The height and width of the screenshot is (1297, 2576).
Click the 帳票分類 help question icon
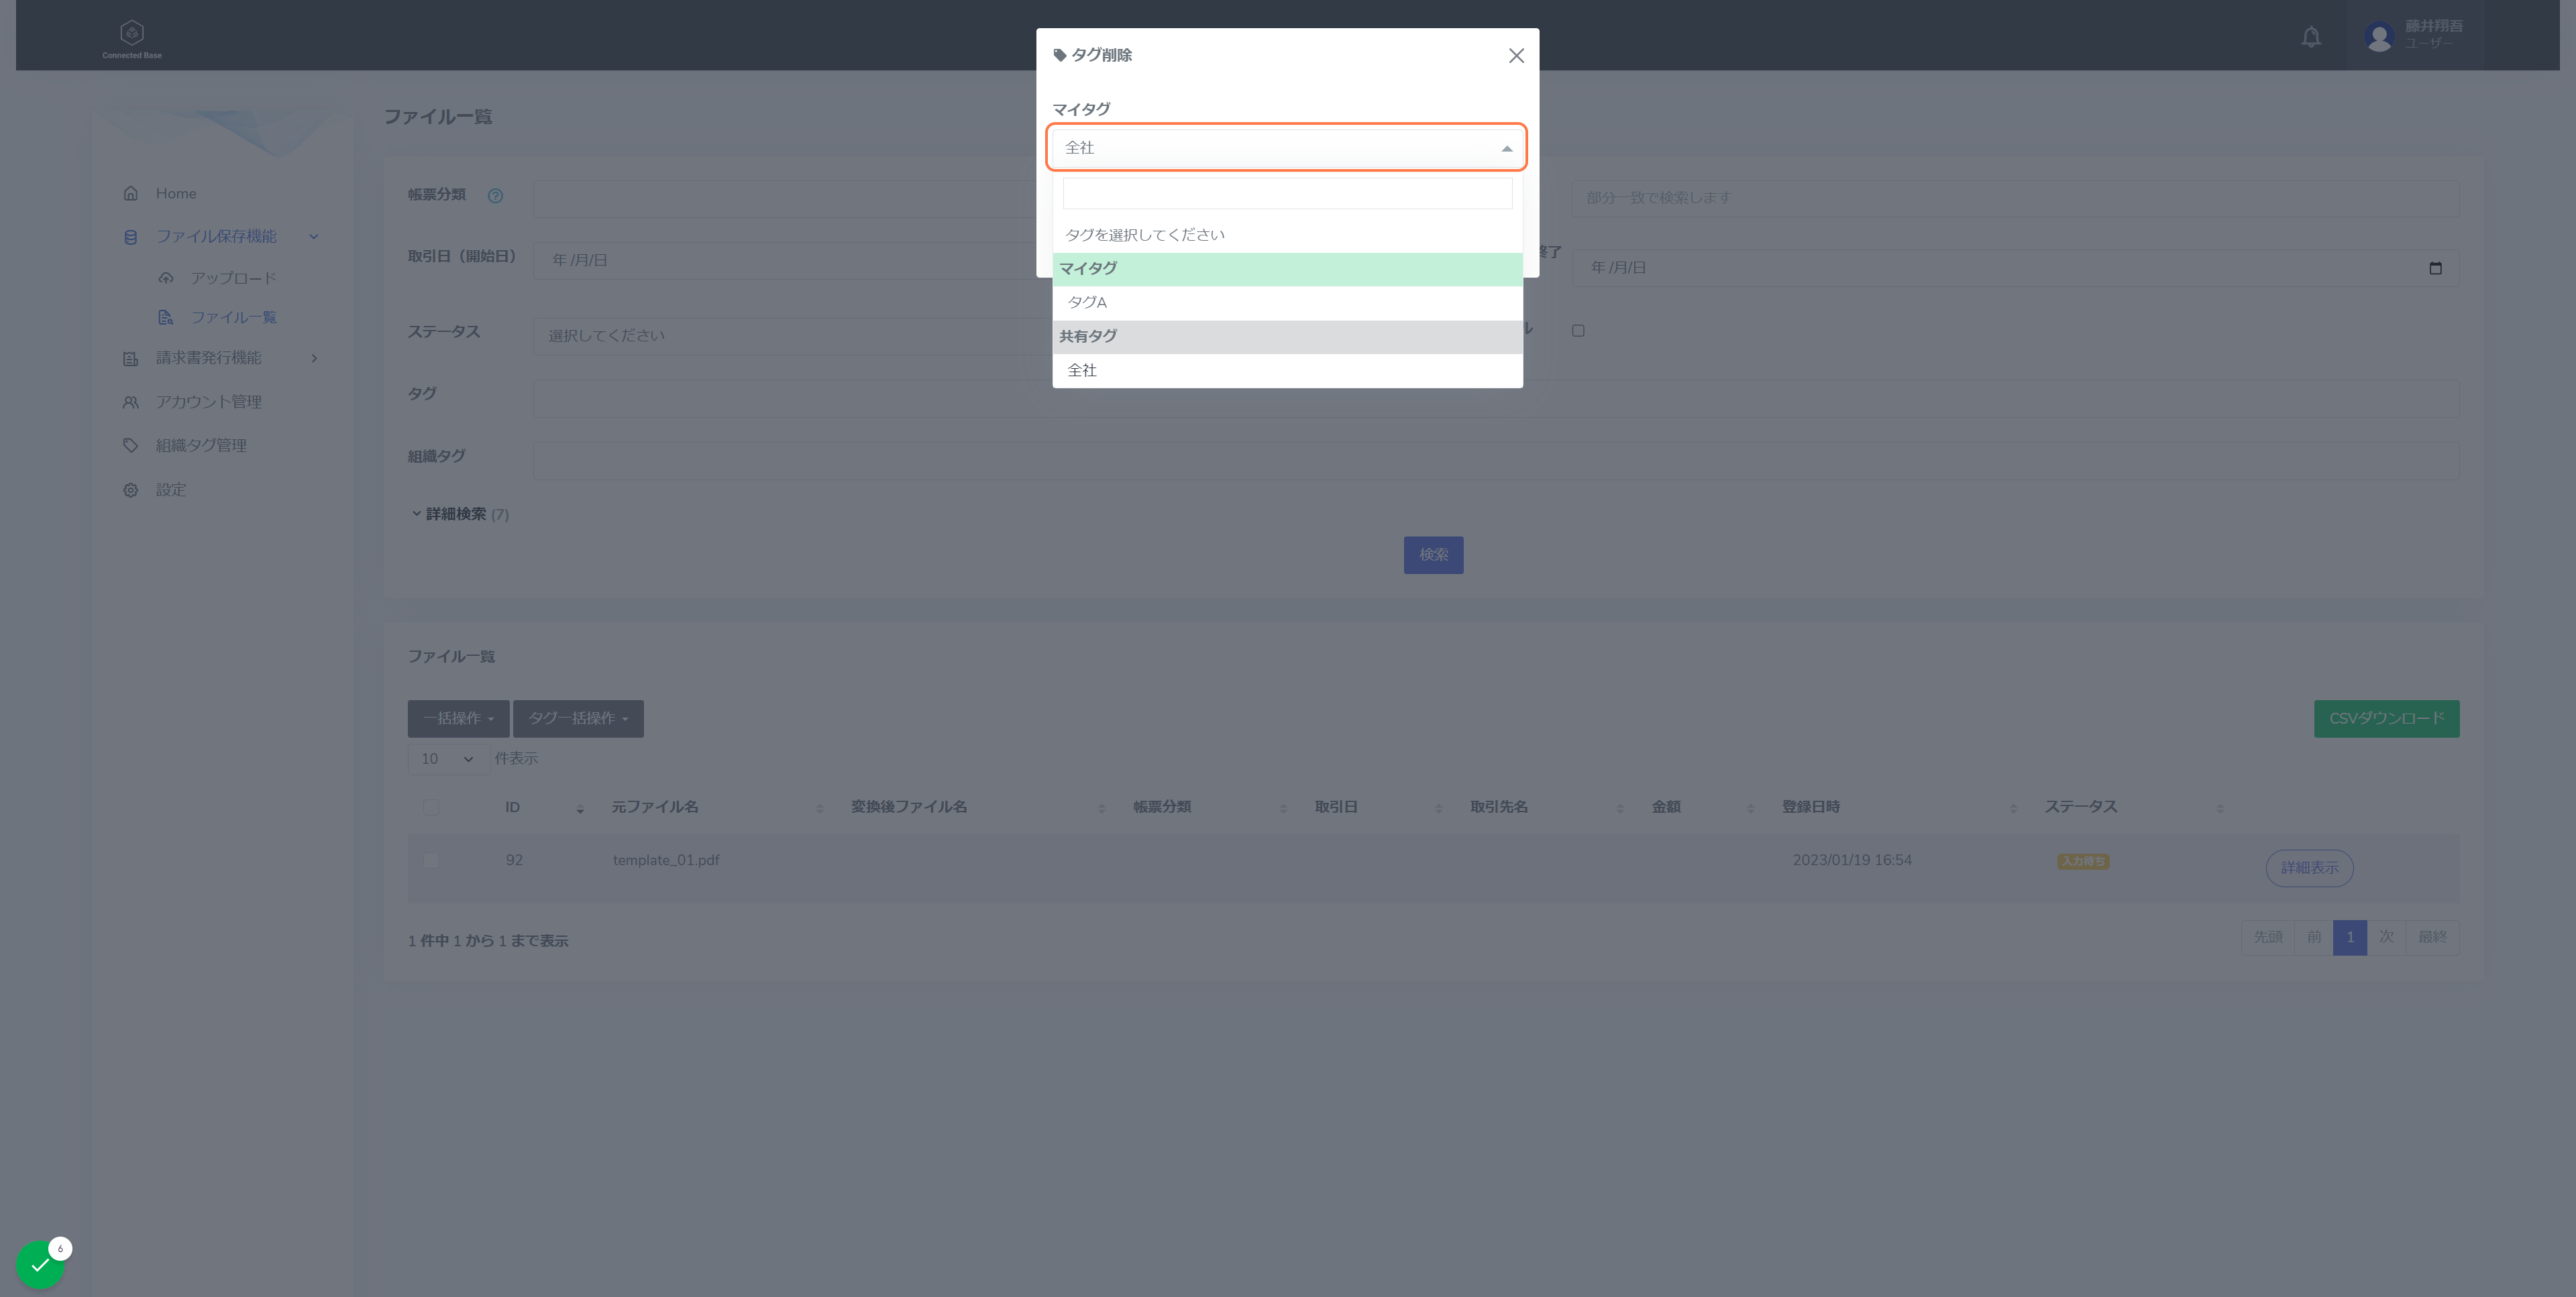click(x=495, y=196)
